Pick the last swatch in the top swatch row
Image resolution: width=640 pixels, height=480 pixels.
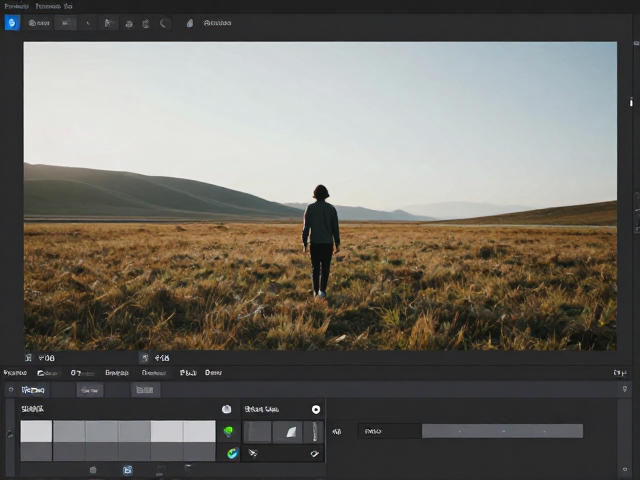click(199, 431)
